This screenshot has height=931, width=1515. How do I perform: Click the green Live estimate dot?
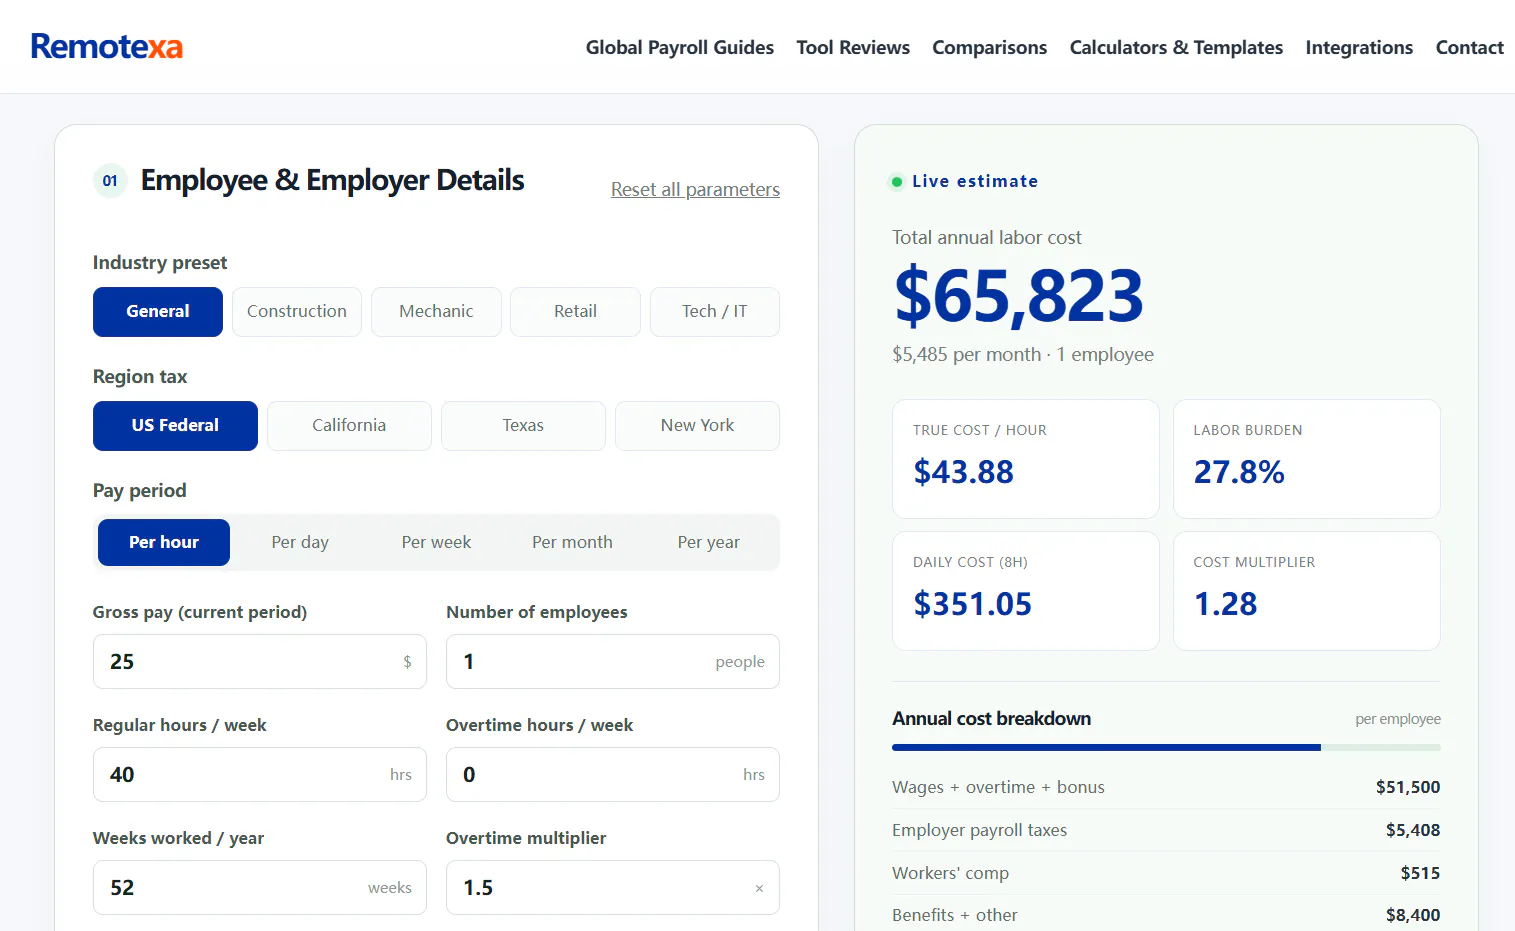pos(897,182)
